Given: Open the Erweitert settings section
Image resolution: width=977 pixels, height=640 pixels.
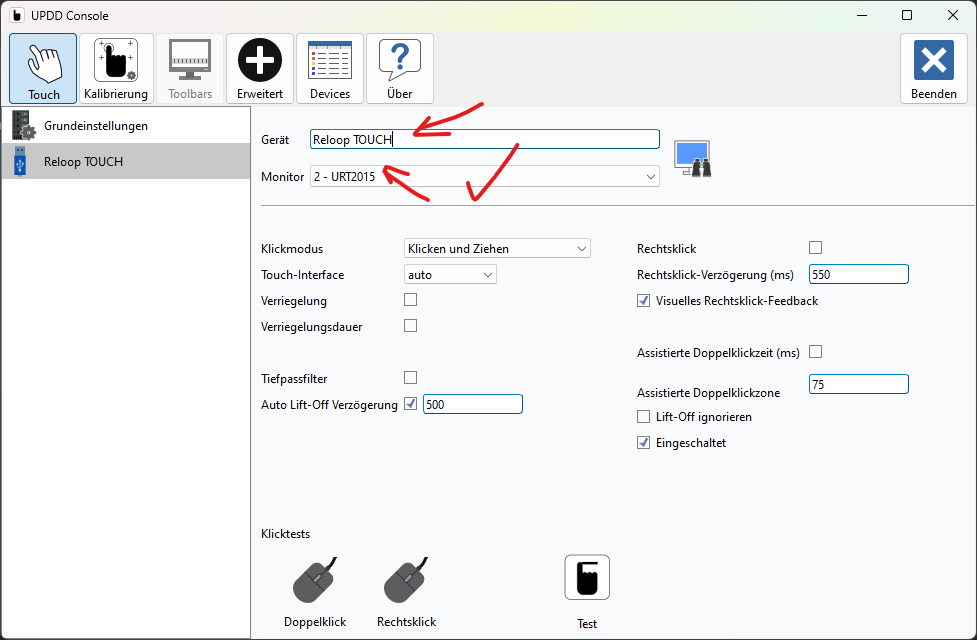Looking at the screenshot, I should click(x=260, y=69).
